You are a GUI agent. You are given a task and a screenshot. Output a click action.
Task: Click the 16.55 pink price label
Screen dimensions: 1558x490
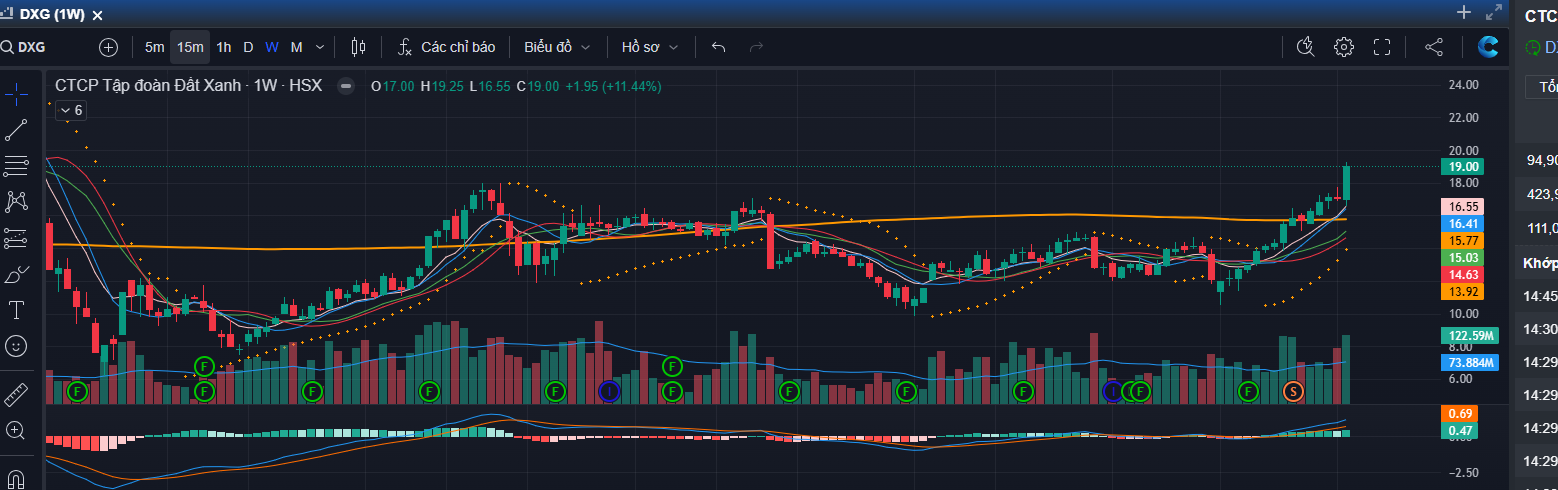click(x=1464, y=206)
